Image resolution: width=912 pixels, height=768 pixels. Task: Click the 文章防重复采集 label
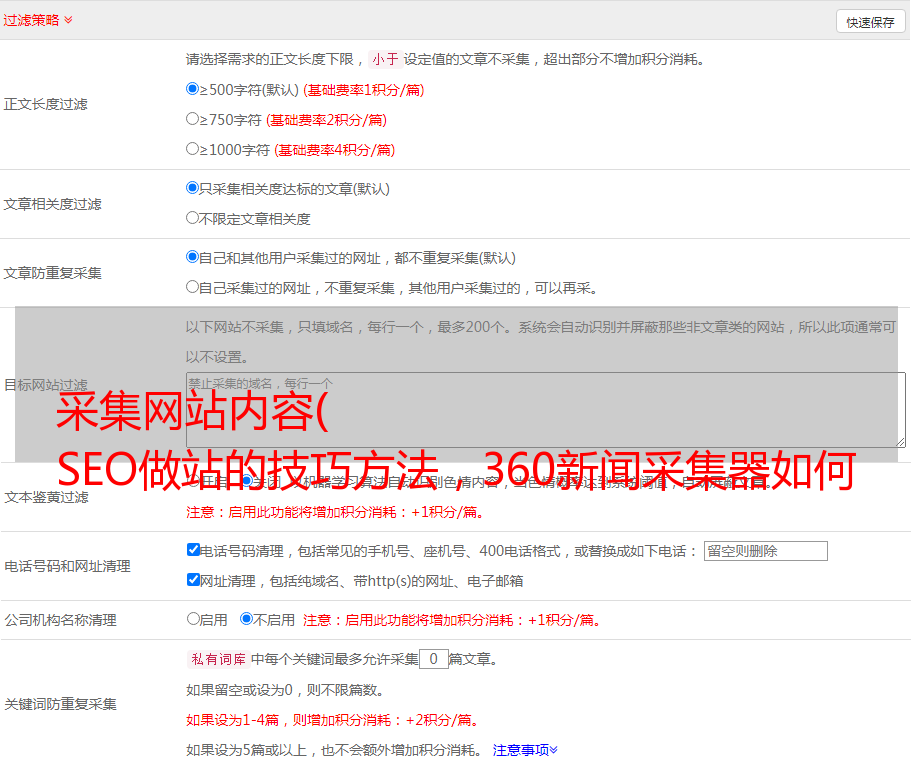[52, 273]
